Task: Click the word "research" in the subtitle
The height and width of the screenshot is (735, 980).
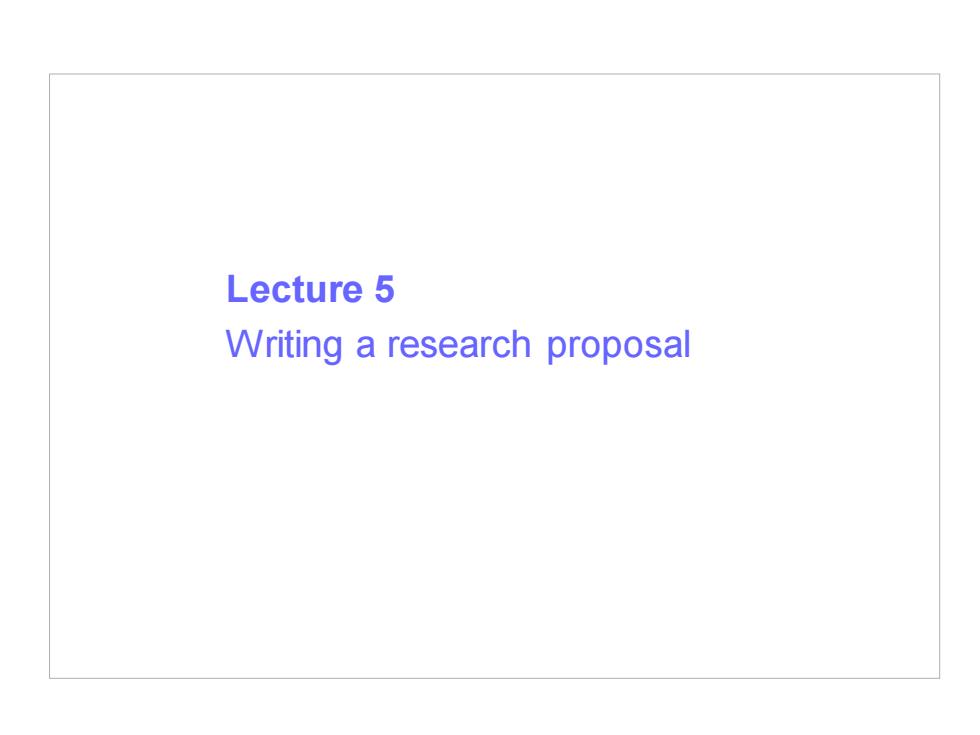Action: 459,344
